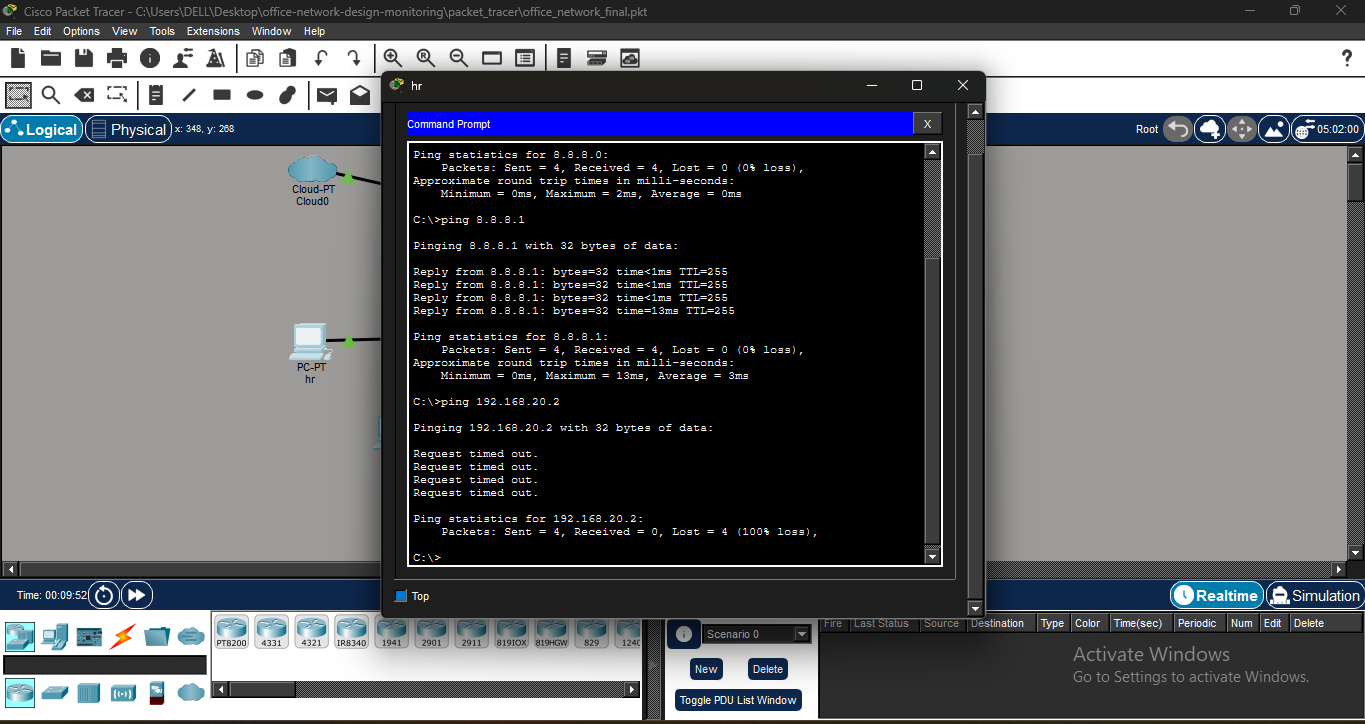This screenshot has width=1365, height=724.
Task: Click Delete scenario button
Action: [x=768, y=669]
